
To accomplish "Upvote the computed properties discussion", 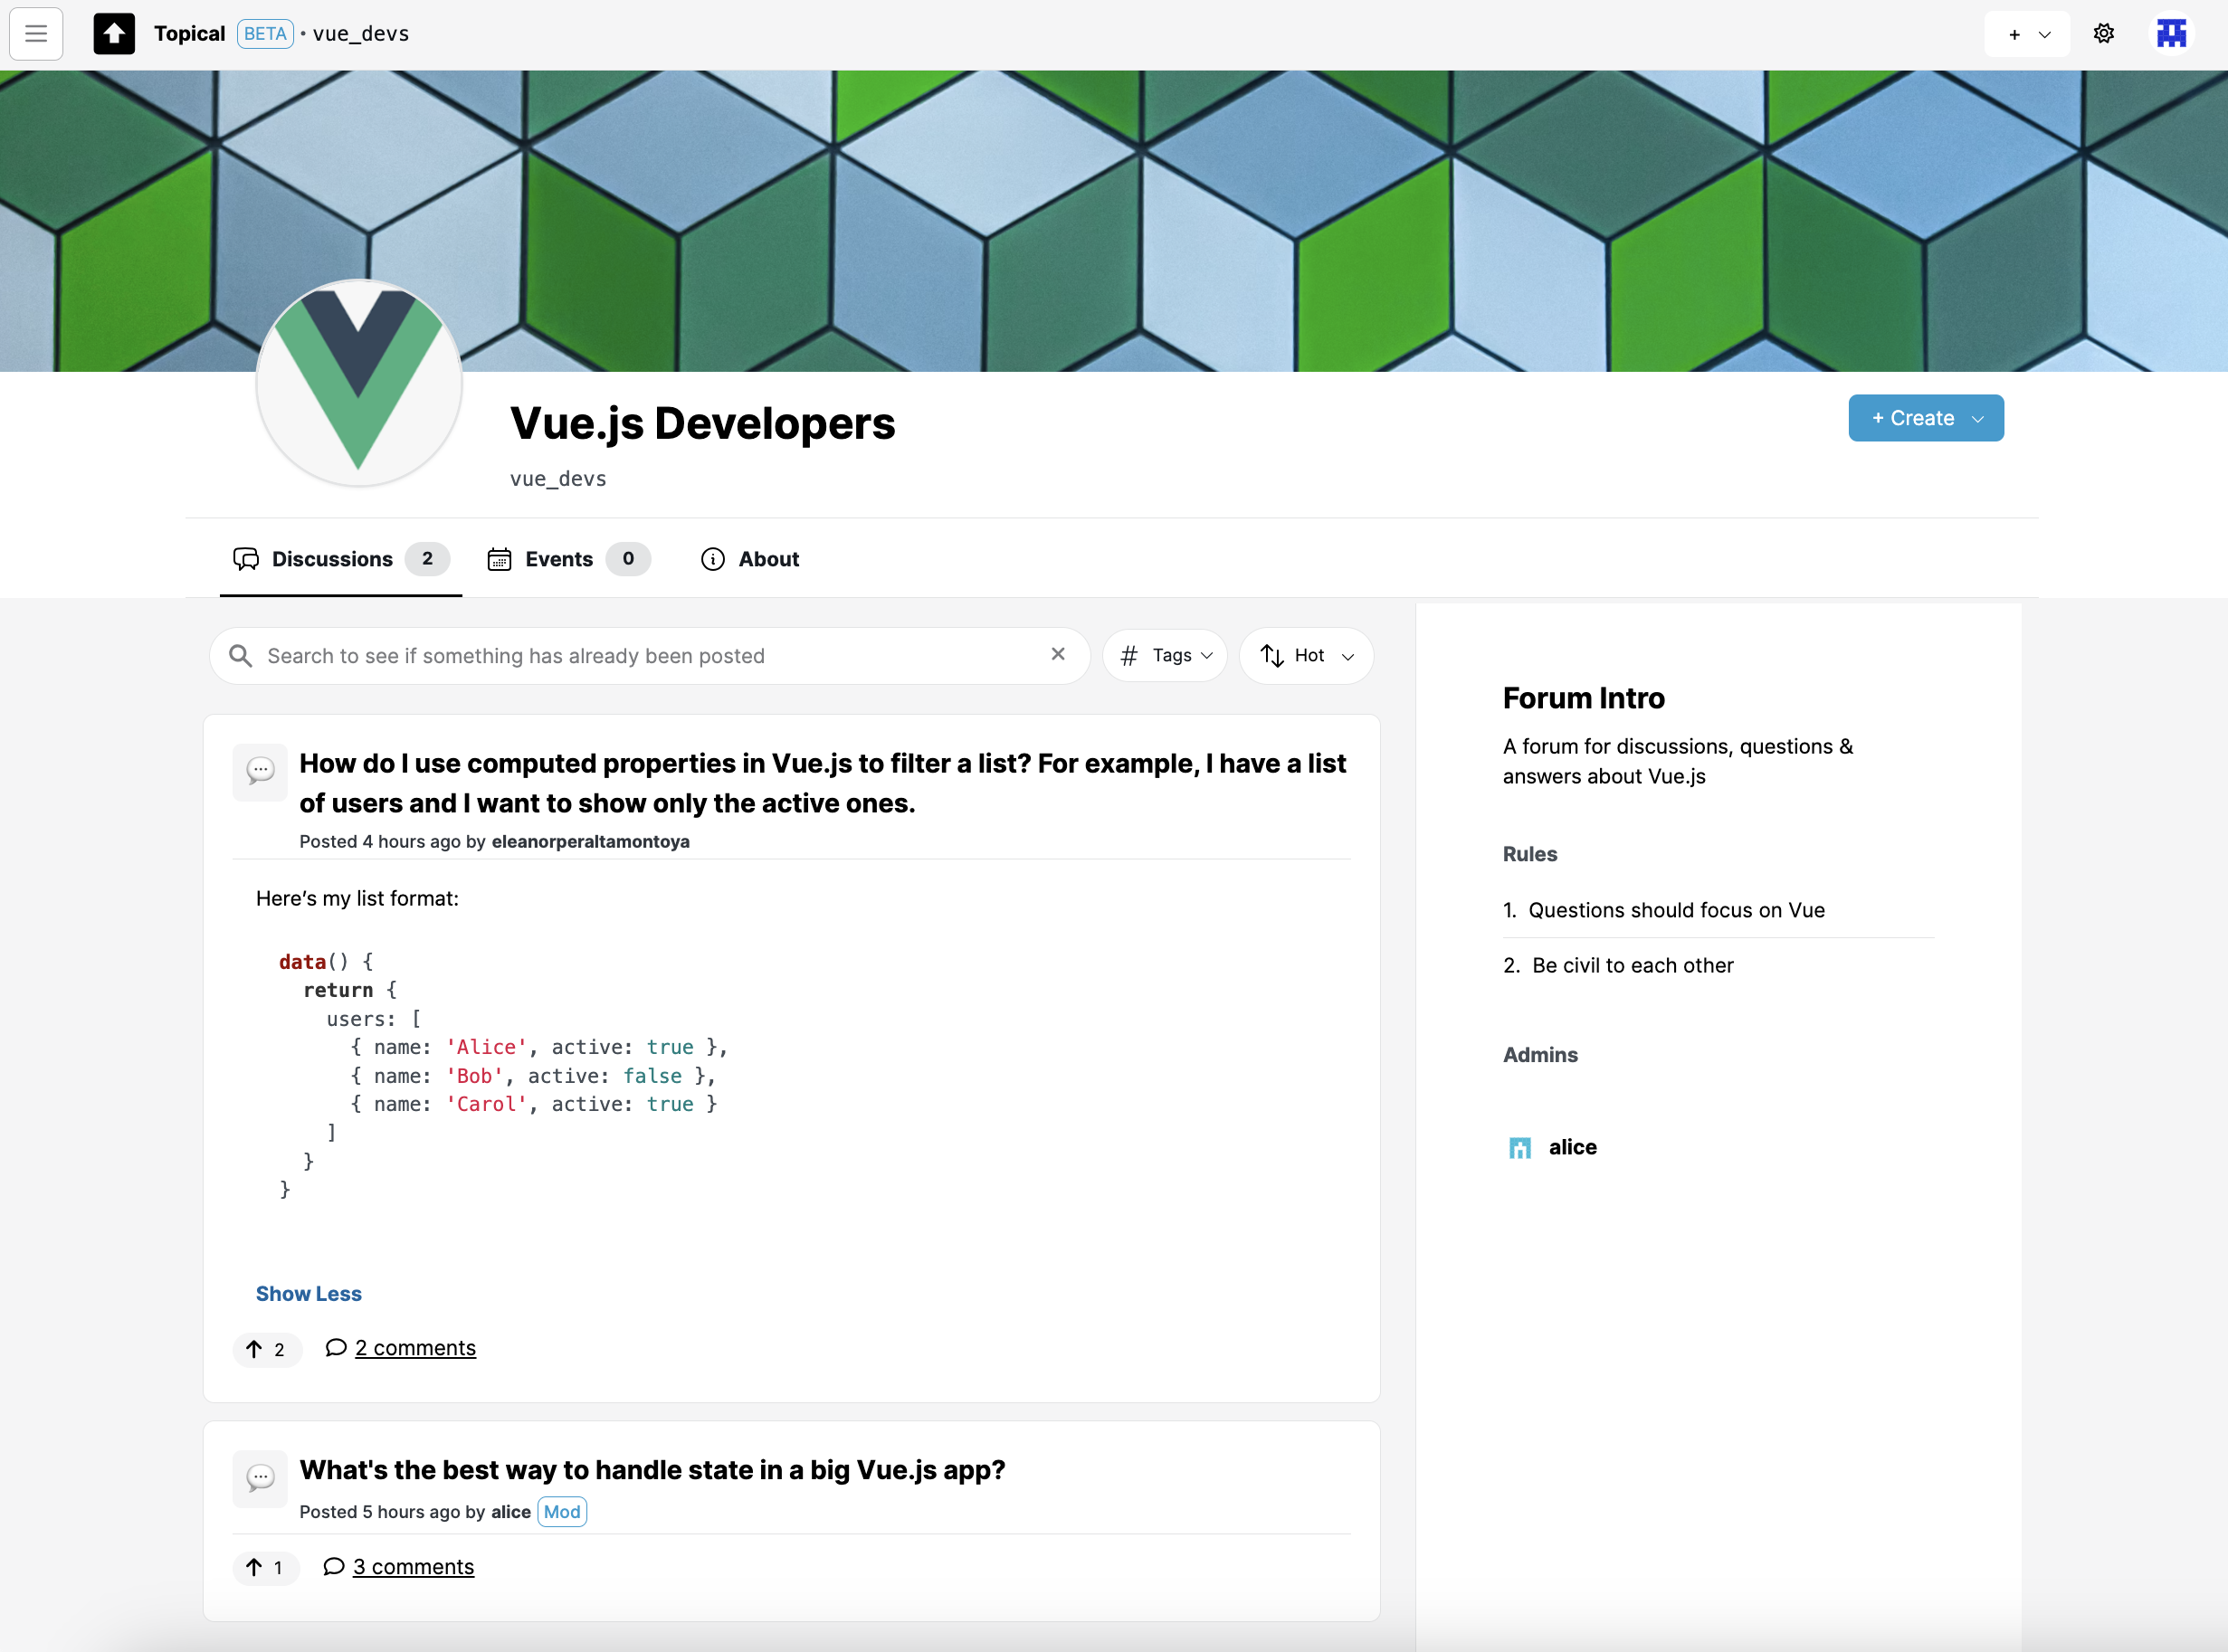I will point(267,1349).
